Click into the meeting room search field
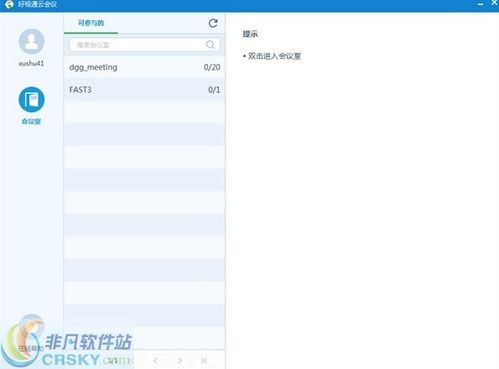499x369 pixels. point(144,45)
